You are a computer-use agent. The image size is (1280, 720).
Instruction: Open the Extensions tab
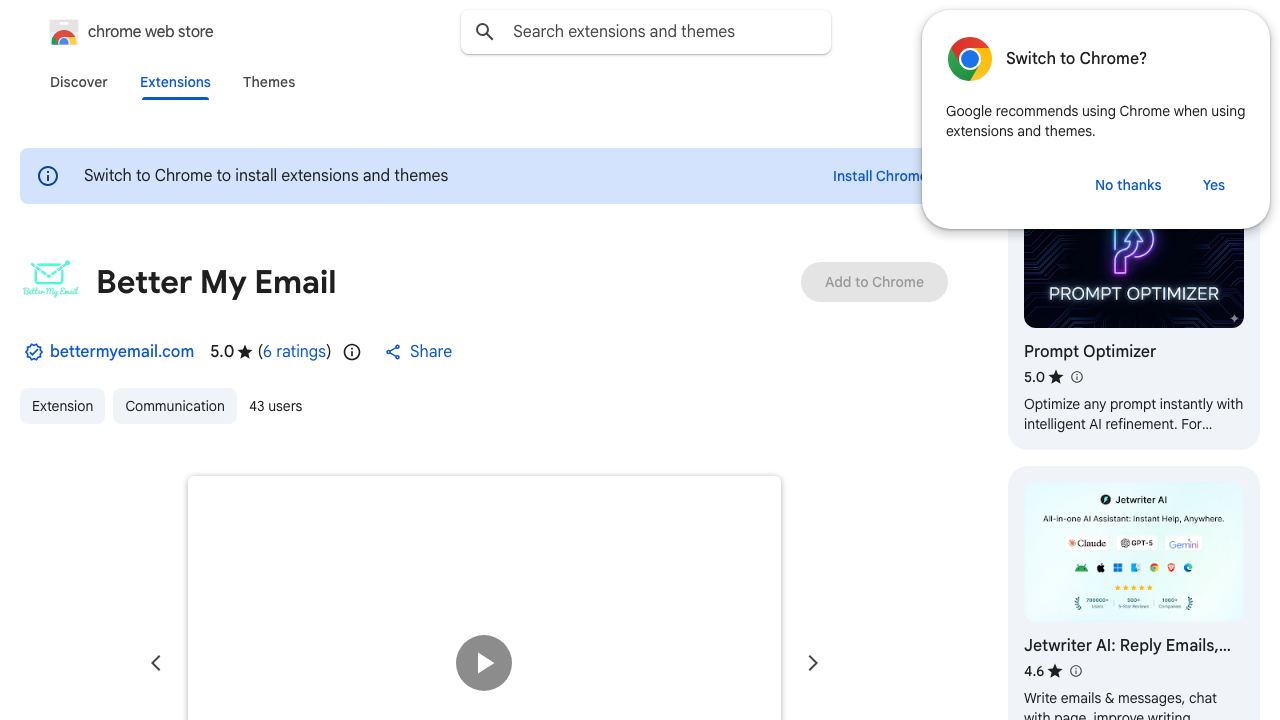(x=175, y=82)
